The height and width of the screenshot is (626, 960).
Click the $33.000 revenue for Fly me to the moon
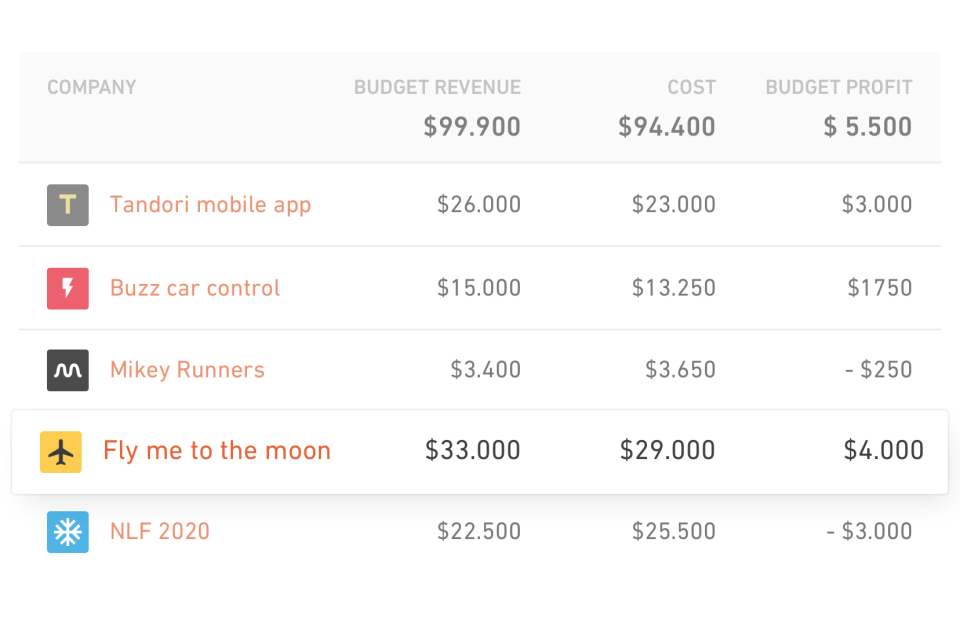point(473,451)
